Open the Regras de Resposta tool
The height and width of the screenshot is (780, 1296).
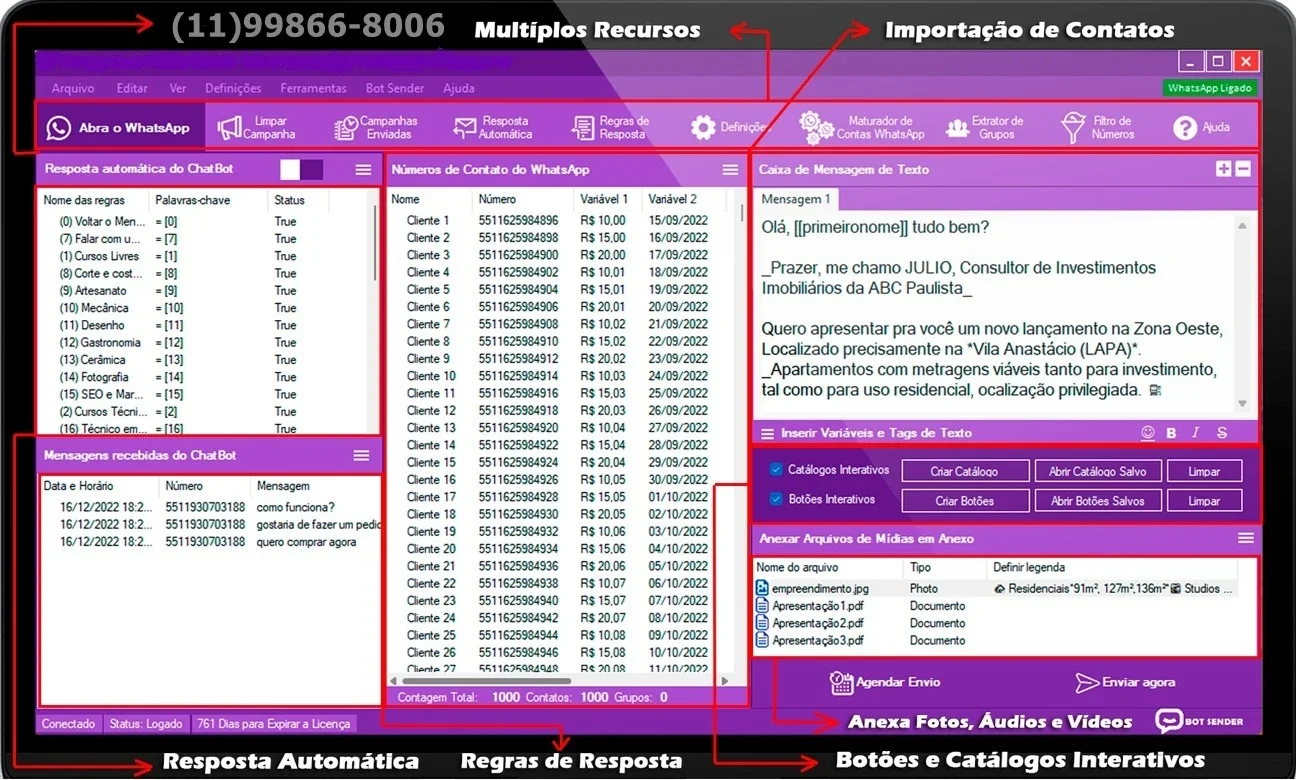point(610,128)
